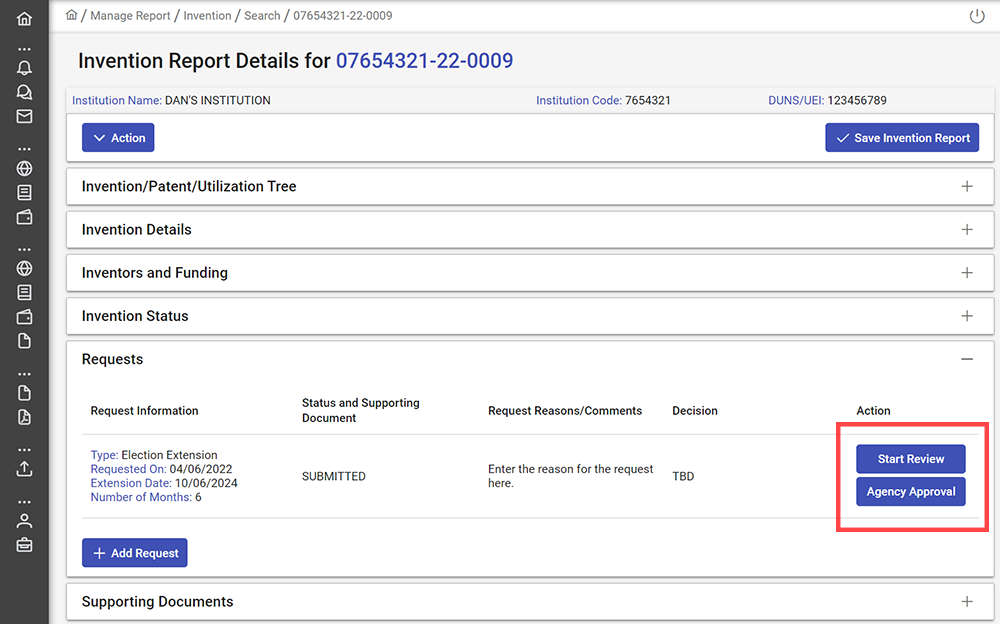Expand the Invention Status section
The image size is (1000, 624).
coord(530,316)
